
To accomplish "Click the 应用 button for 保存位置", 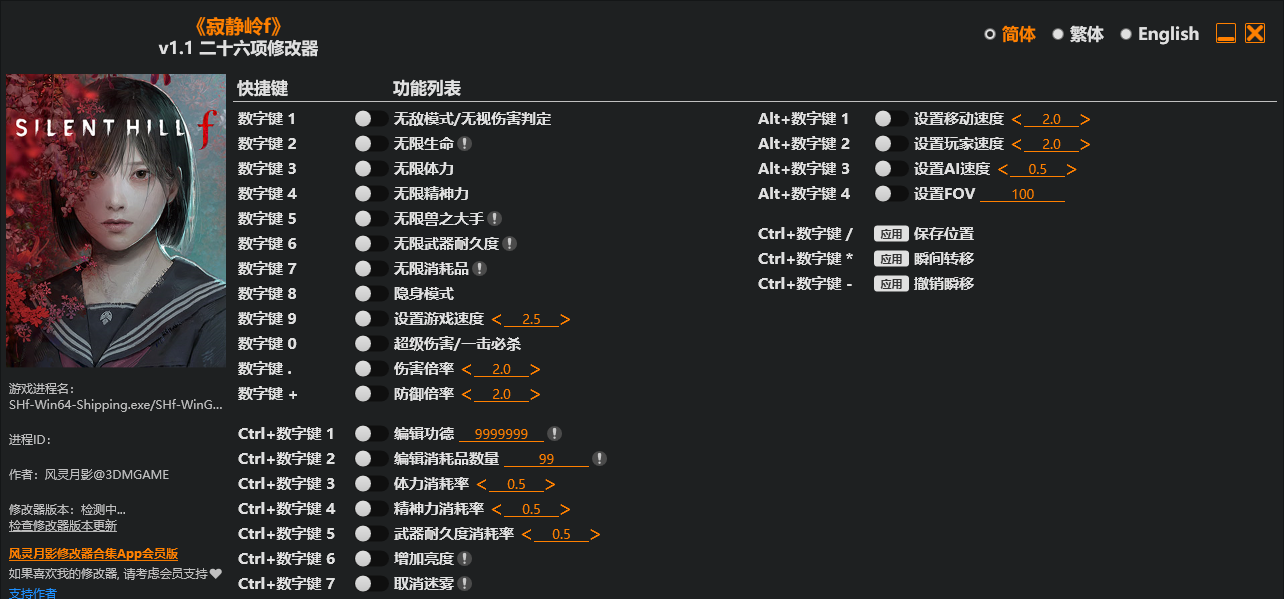I will point(890,234).
